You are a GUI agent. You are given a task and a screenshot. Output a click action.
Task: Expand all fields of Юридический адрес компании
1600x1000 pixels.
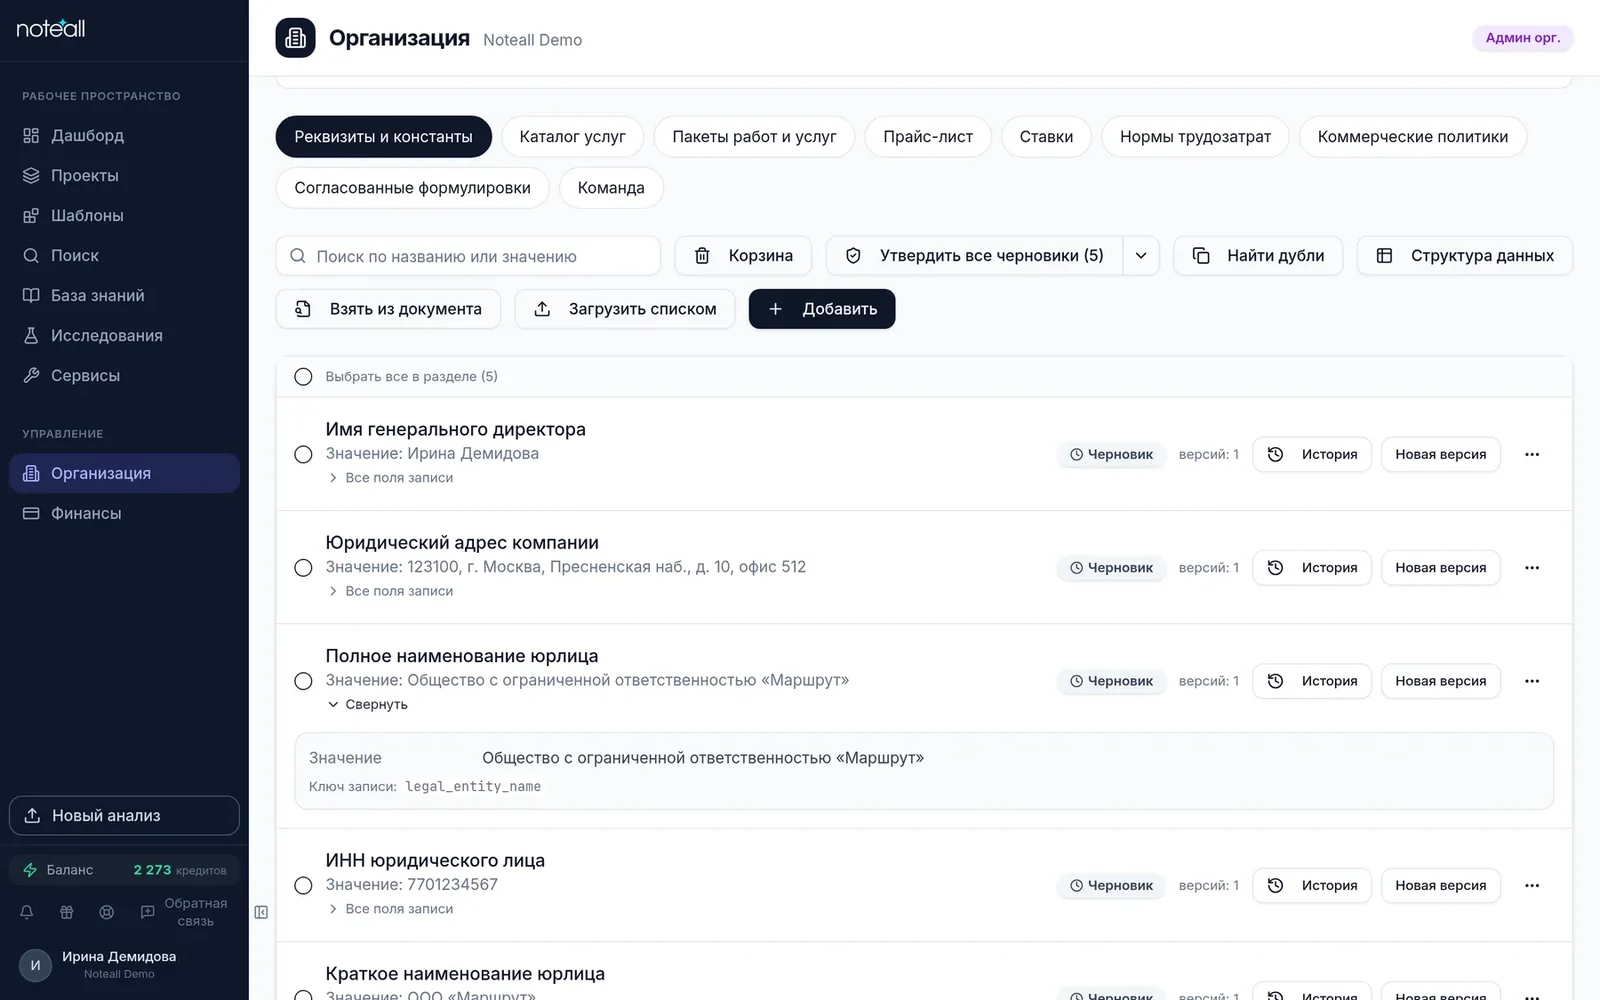coord(391,591)
